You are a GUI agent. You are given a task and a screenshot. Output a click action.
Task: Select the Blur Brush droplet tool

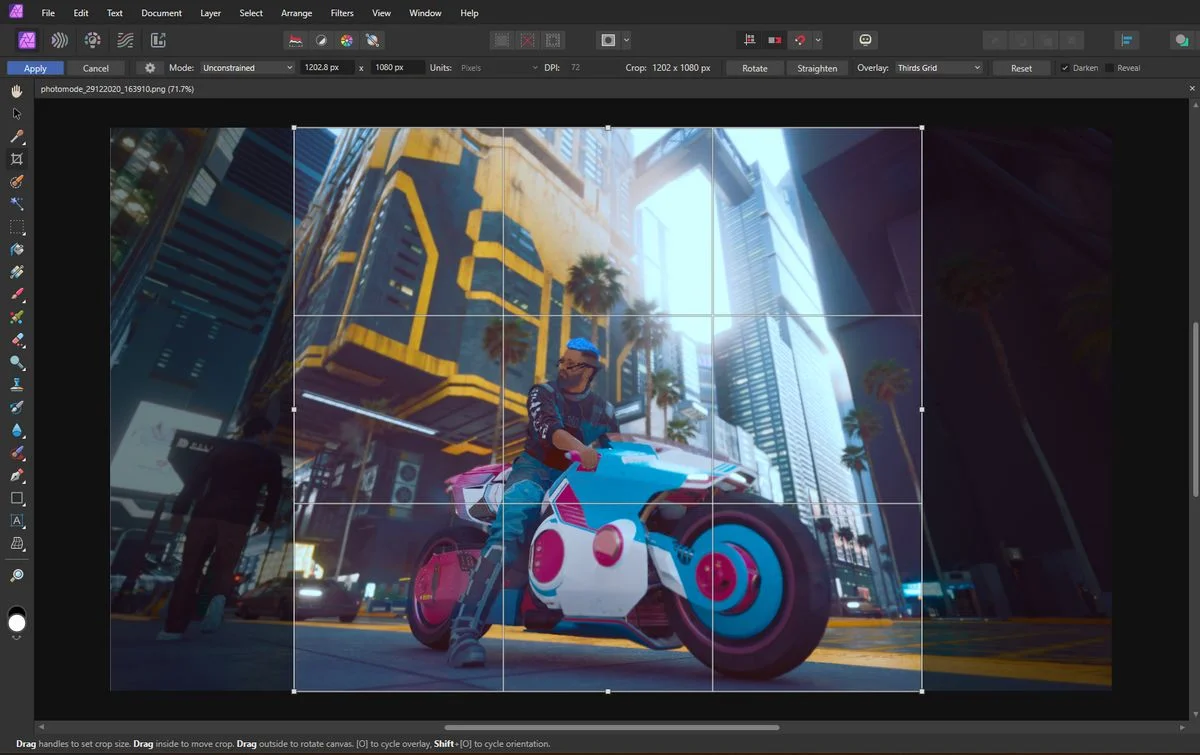coord(17,430)
